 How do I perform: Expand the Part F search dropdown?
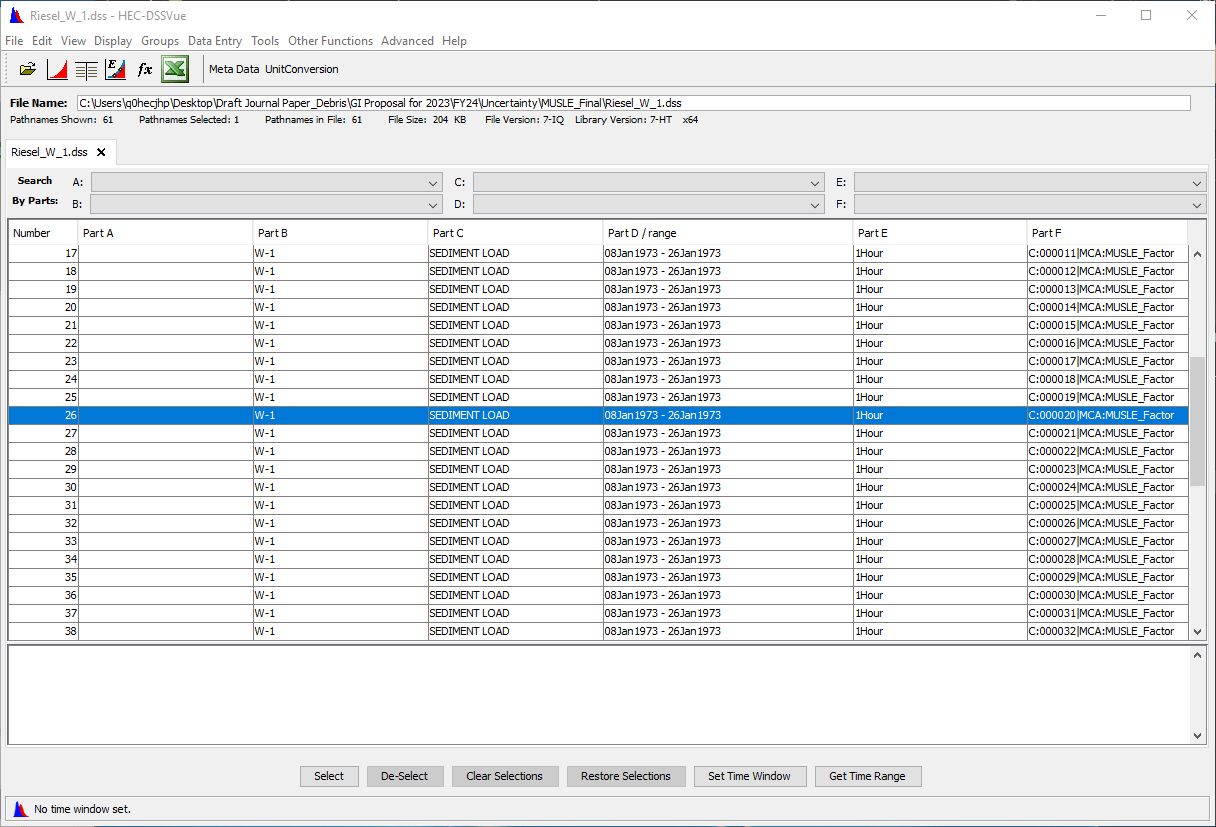[1197, 205]
